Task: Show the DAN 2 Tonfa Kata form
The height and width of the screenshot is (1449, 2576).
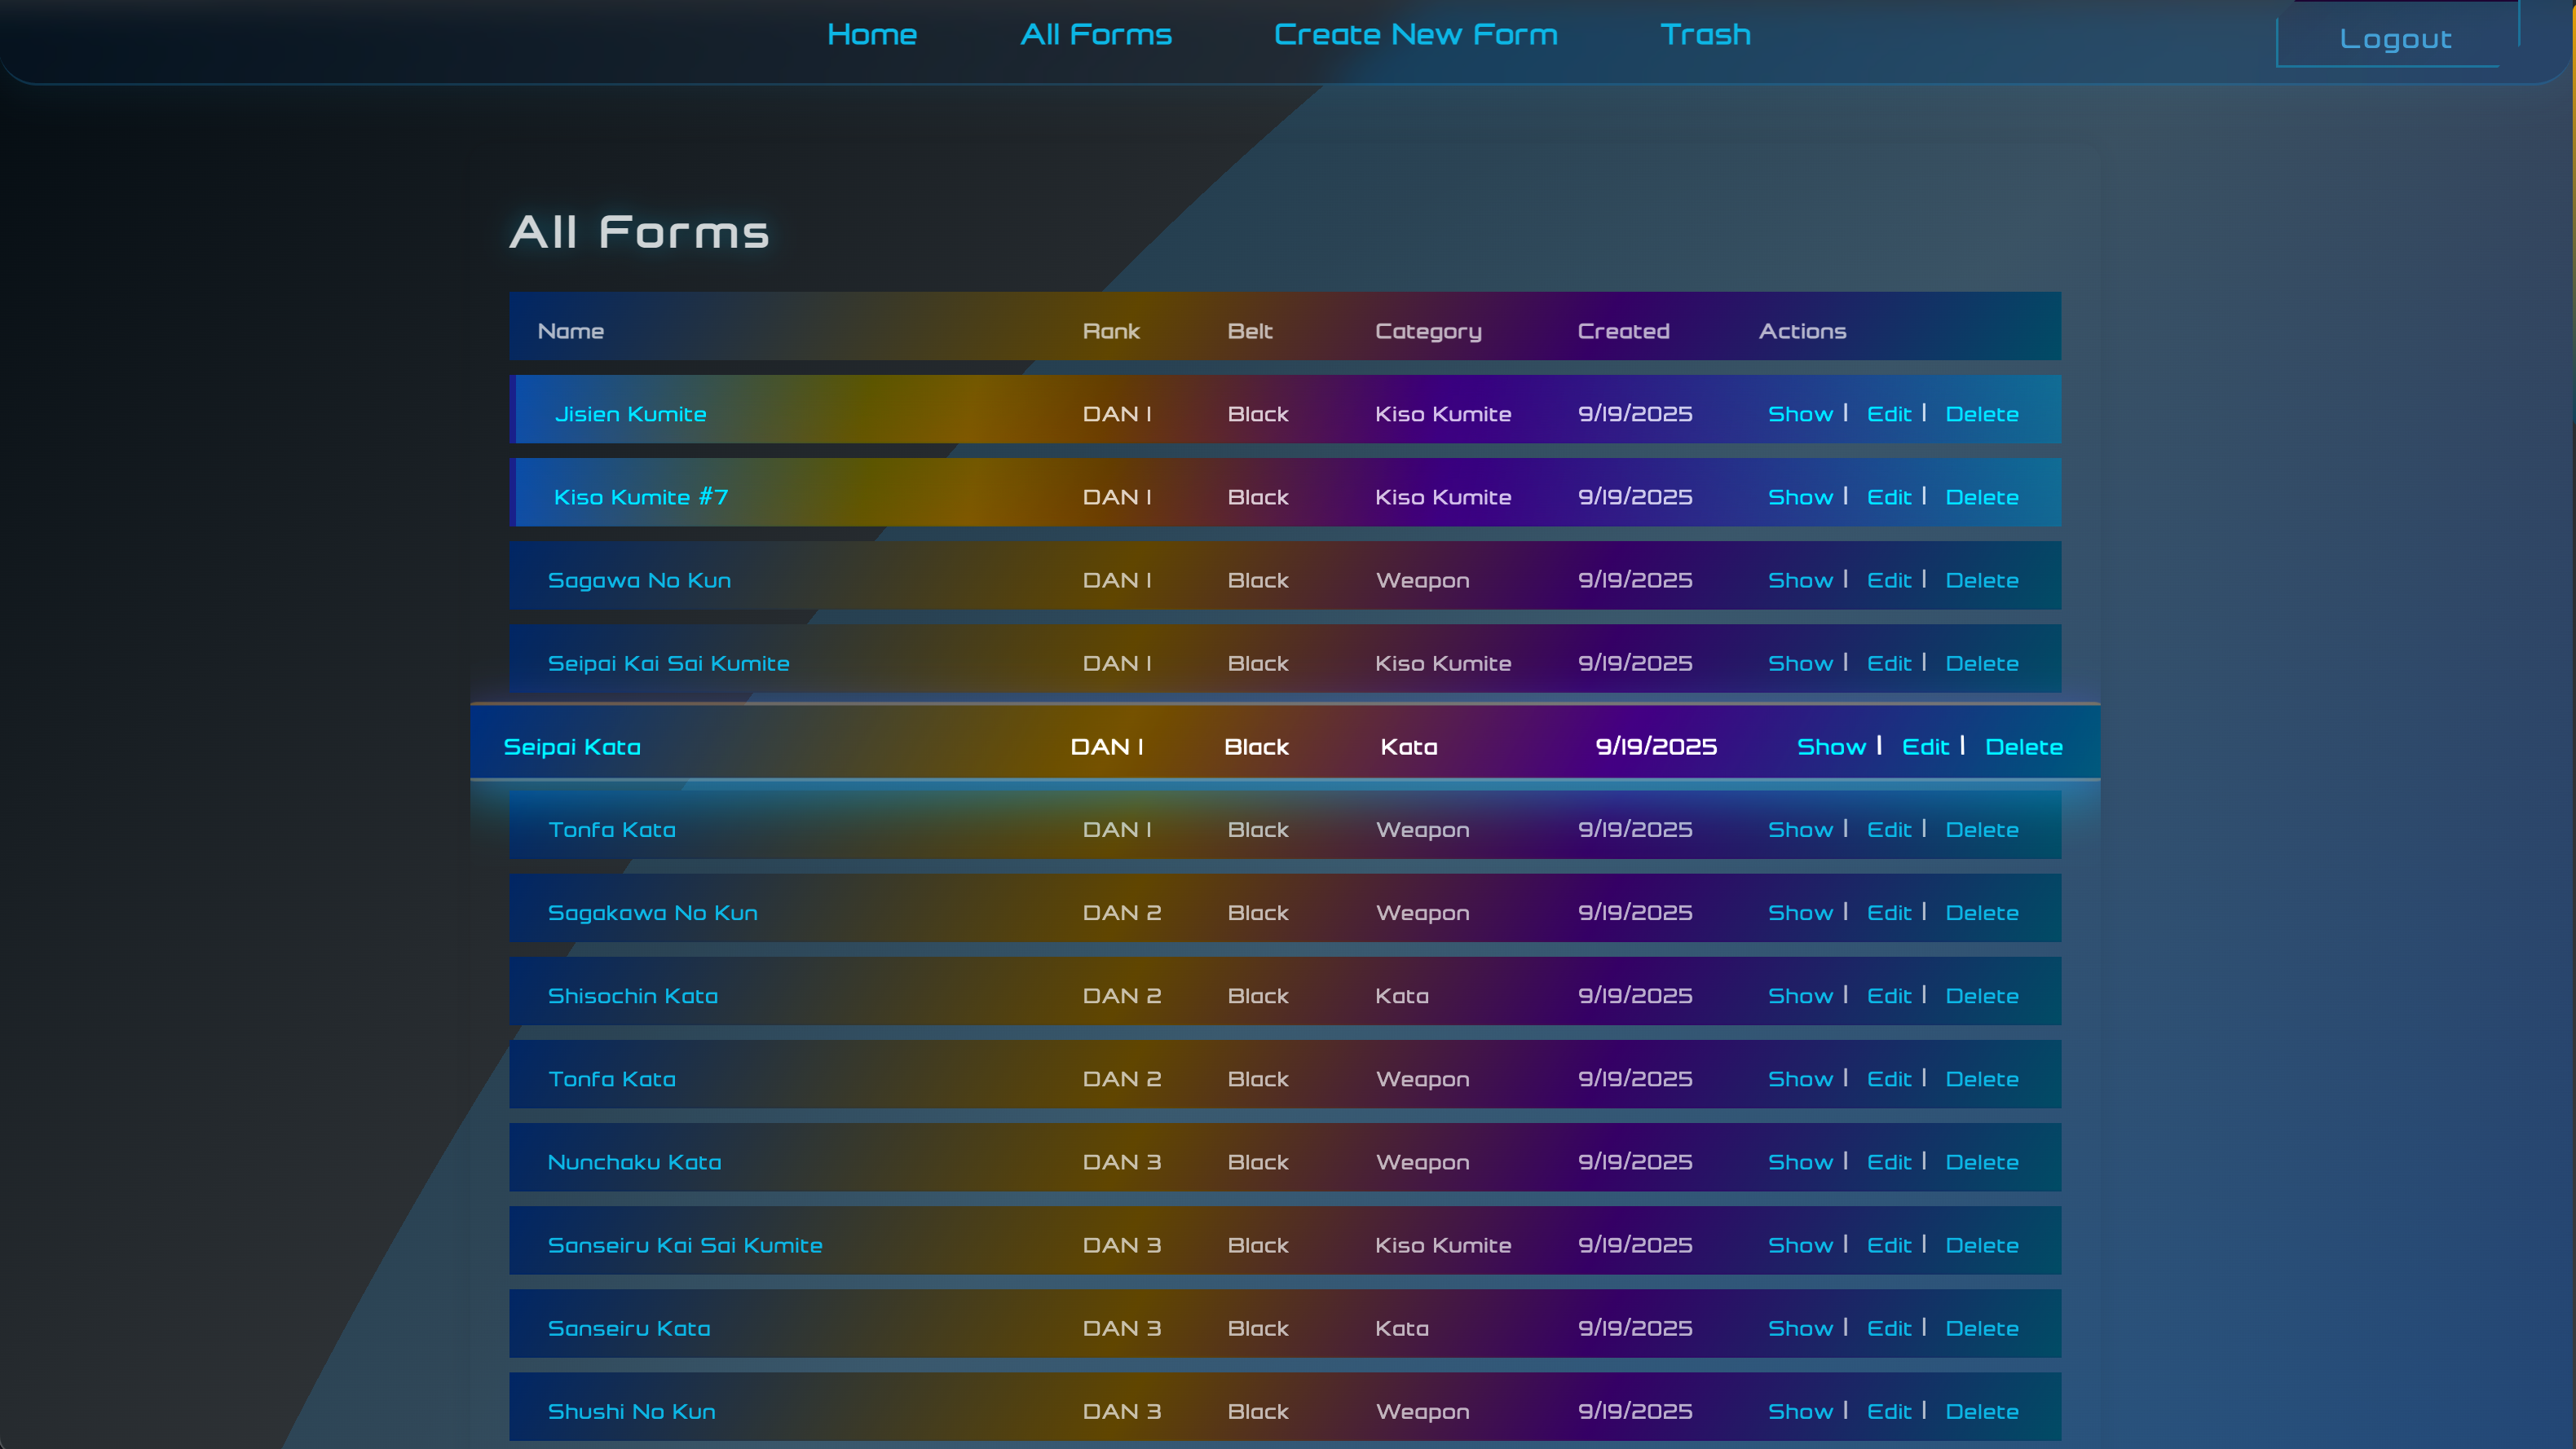Action: 1800,1079
